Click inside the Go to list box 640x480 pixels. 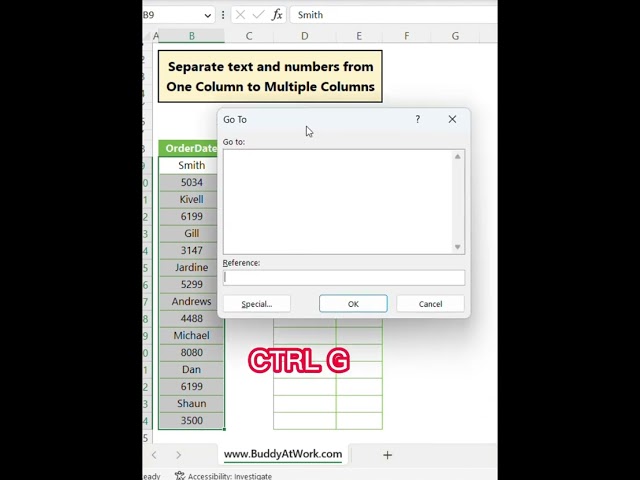click(338, 202)
